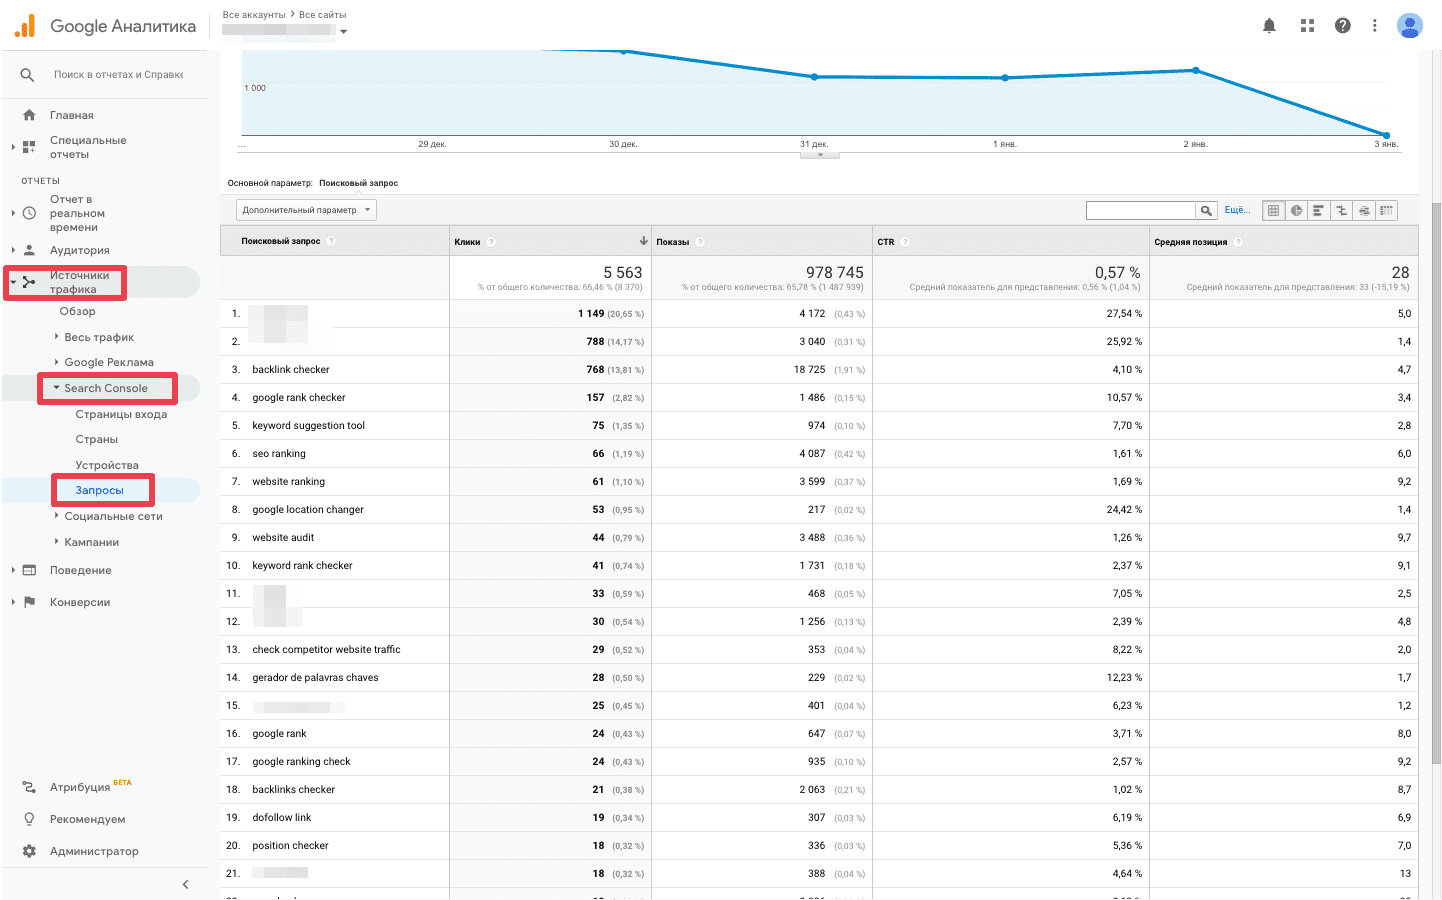Open Запросы report
This screenshot has width=1442, height=900.
coord(99,490)
